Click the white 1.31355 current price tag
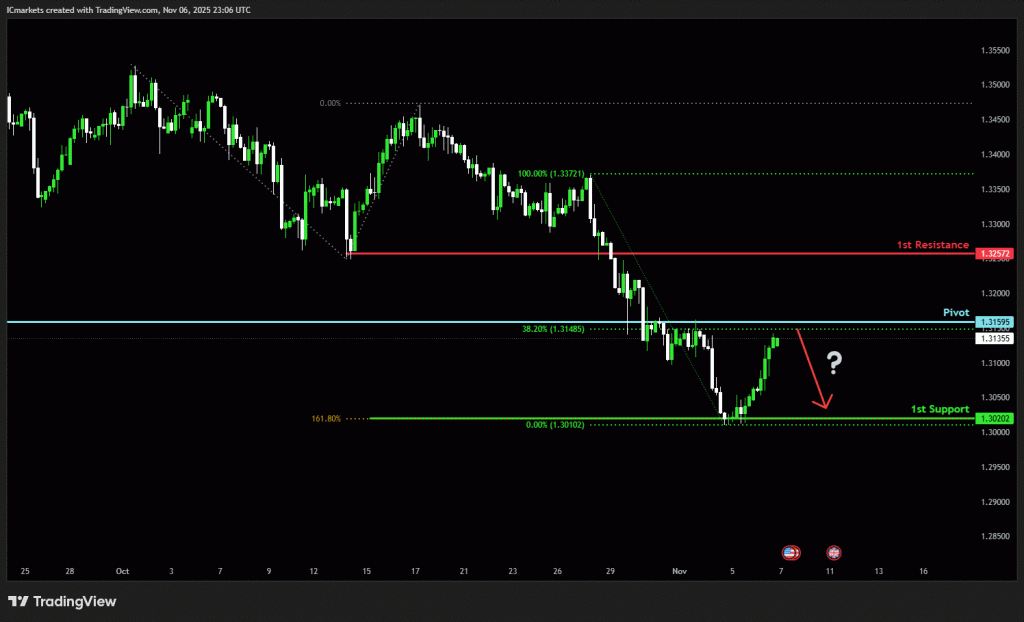1024x622 pixels. (x=996, y=339)
